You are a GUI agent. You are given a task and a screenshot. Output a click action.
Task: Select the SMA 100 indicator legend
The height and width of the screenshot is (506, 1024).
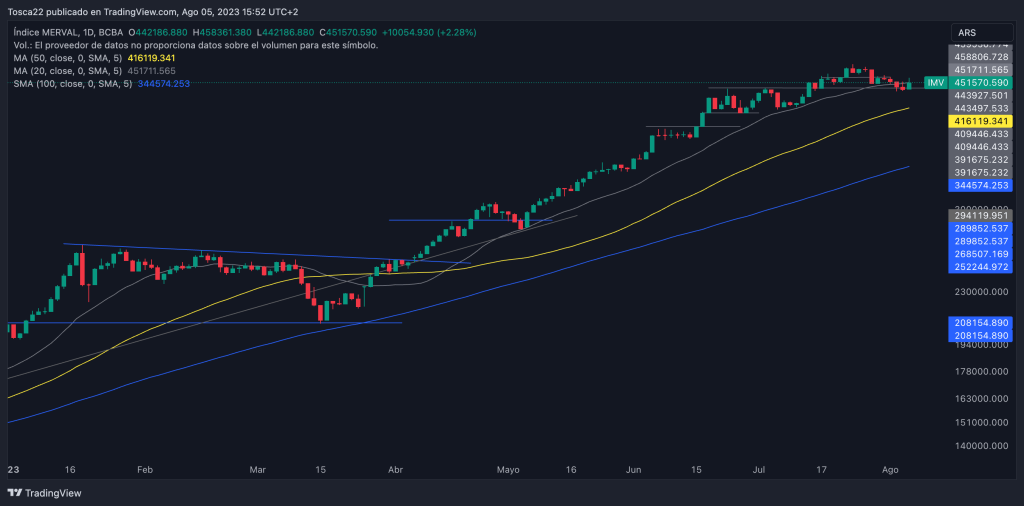(x=72, y=84)
